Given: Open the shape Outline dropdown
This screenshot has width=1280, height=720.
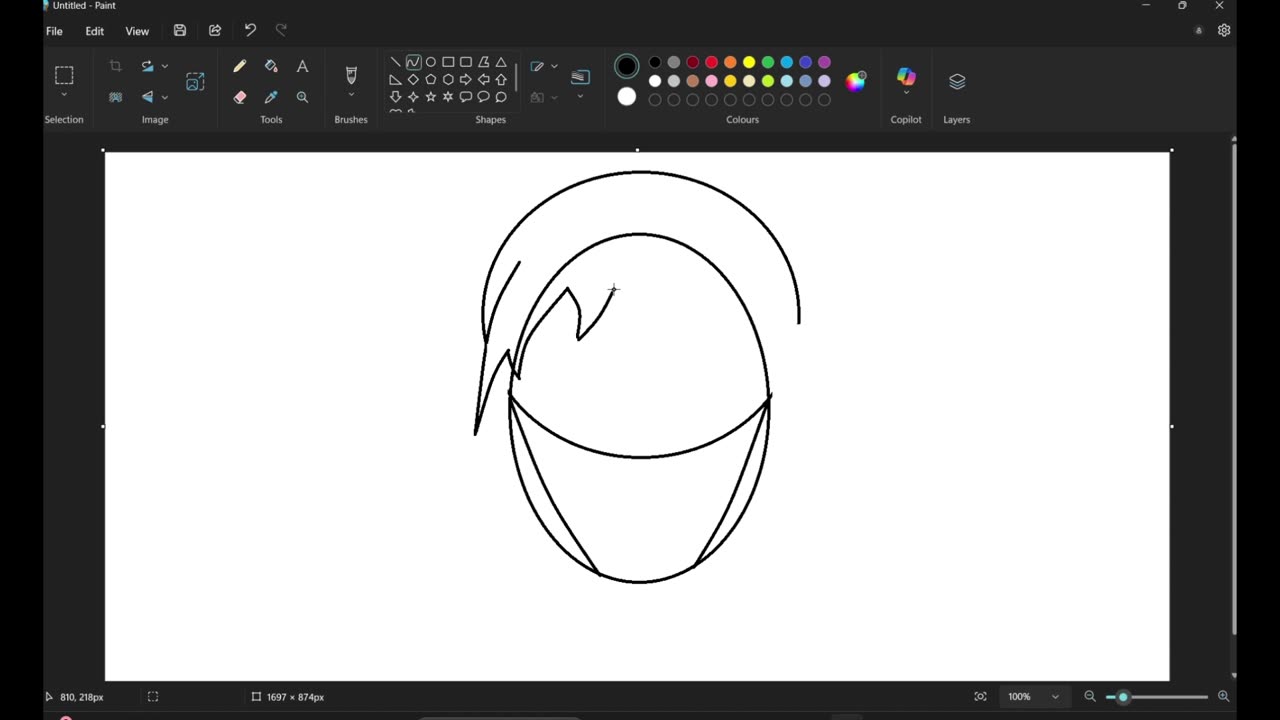Looking at the screenshot, I should pyautogui.click(x=554, y=67).
